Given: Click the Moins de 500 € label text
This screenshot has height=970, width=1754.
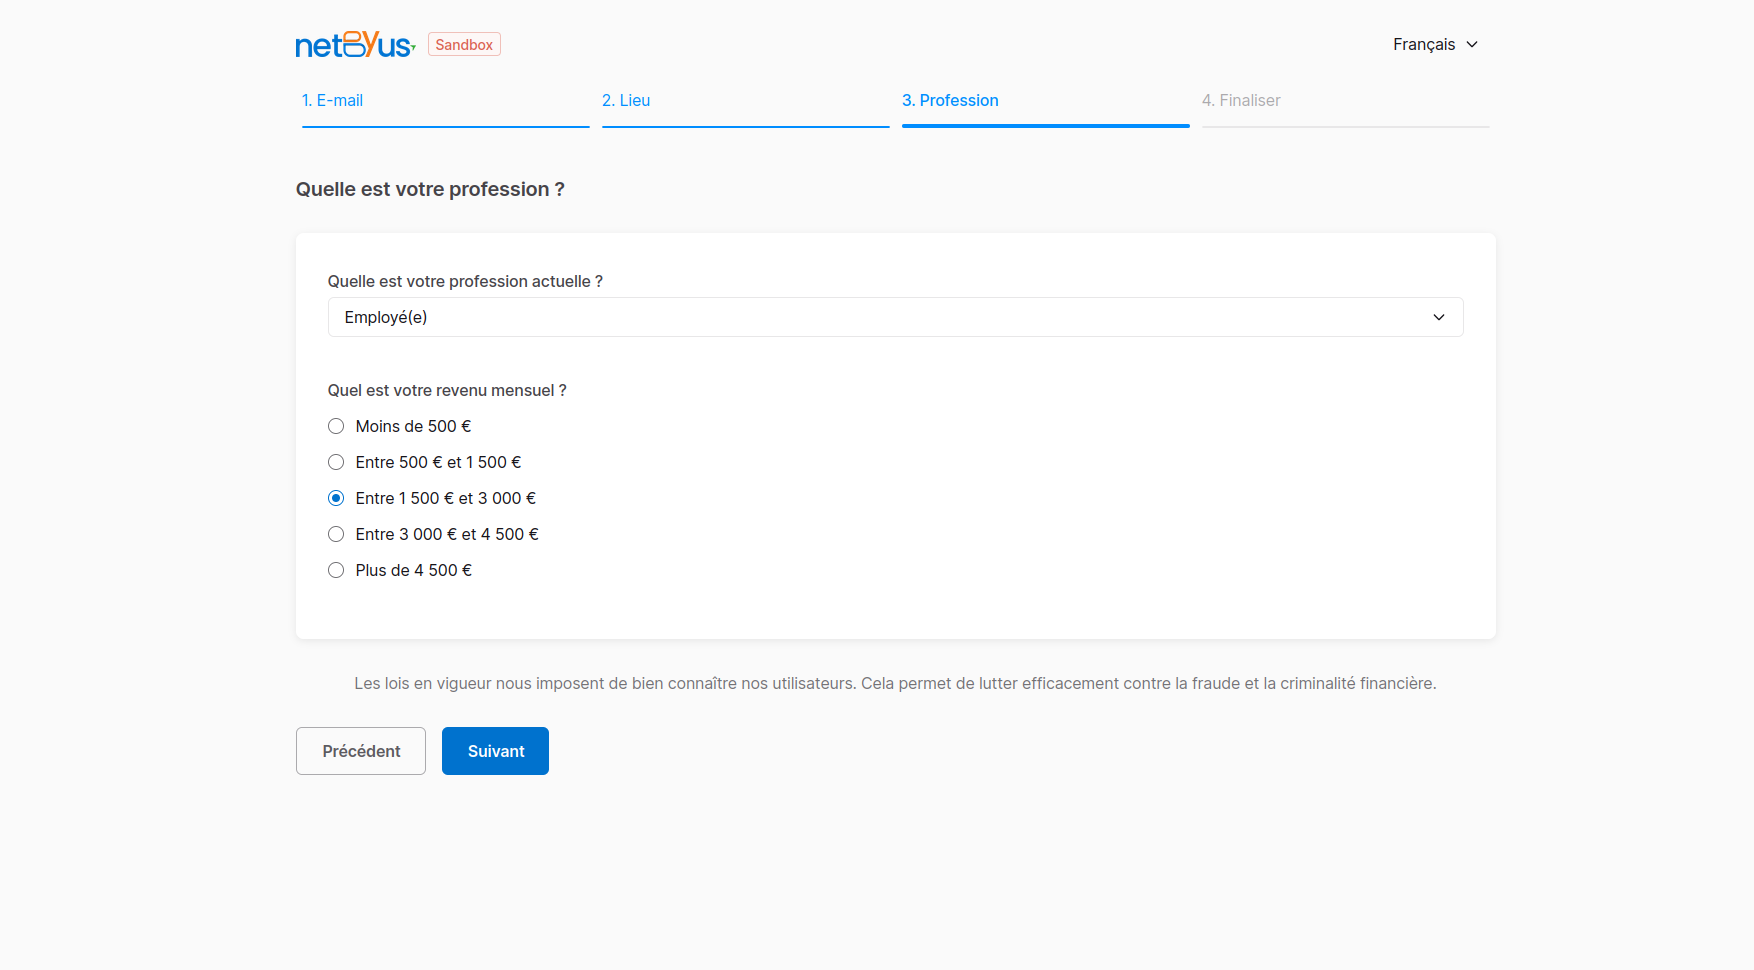Looking at the screenshot, I should point(413,426).
